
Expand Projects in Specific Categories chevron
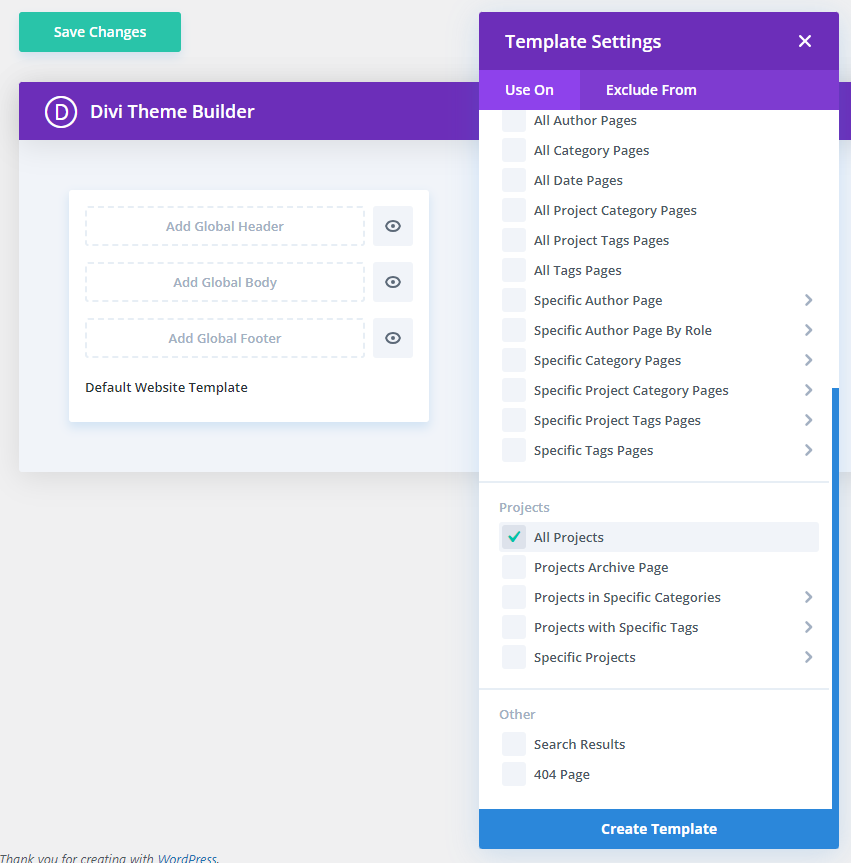tap(808, 597)
